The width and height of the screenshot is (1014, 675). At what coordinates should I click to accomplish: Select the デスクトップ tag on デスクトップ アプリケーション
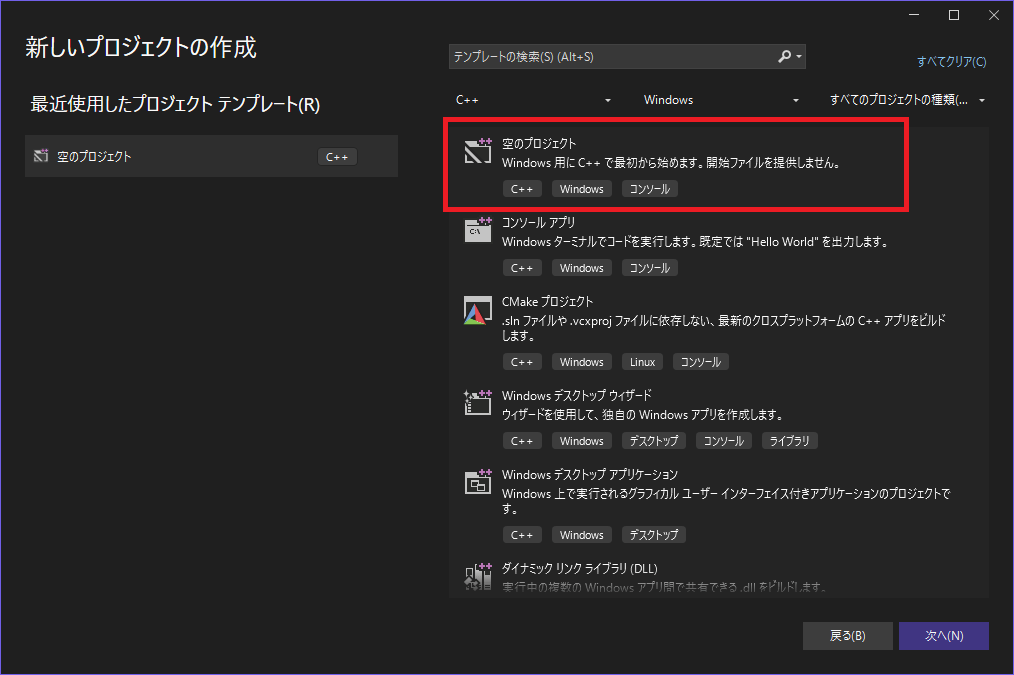pyautogui.click(x=653, y=534)
